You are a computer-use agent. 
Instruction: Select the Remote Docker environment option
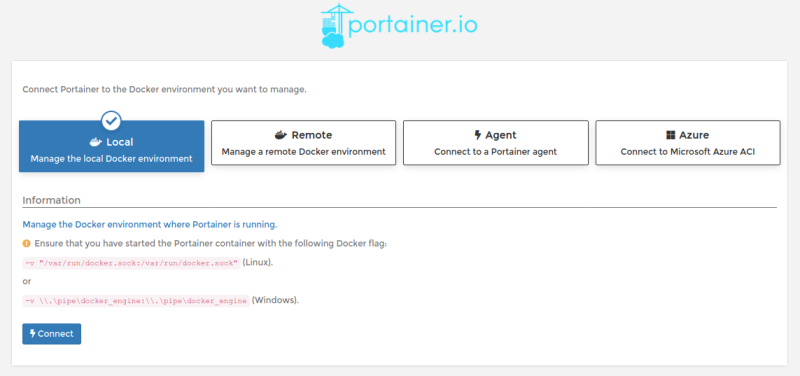(x=304, y=143)
